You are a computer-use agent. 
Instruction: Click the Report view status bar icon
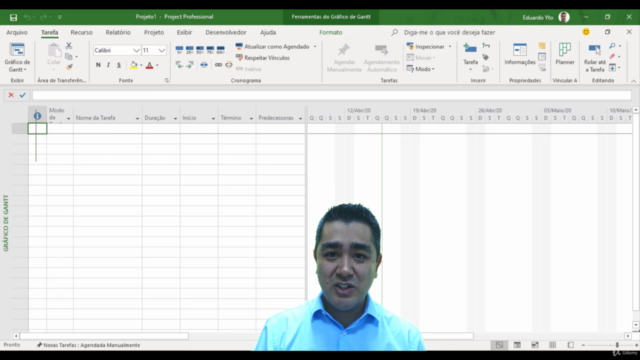pyautogui.click(x=571, y=345)
